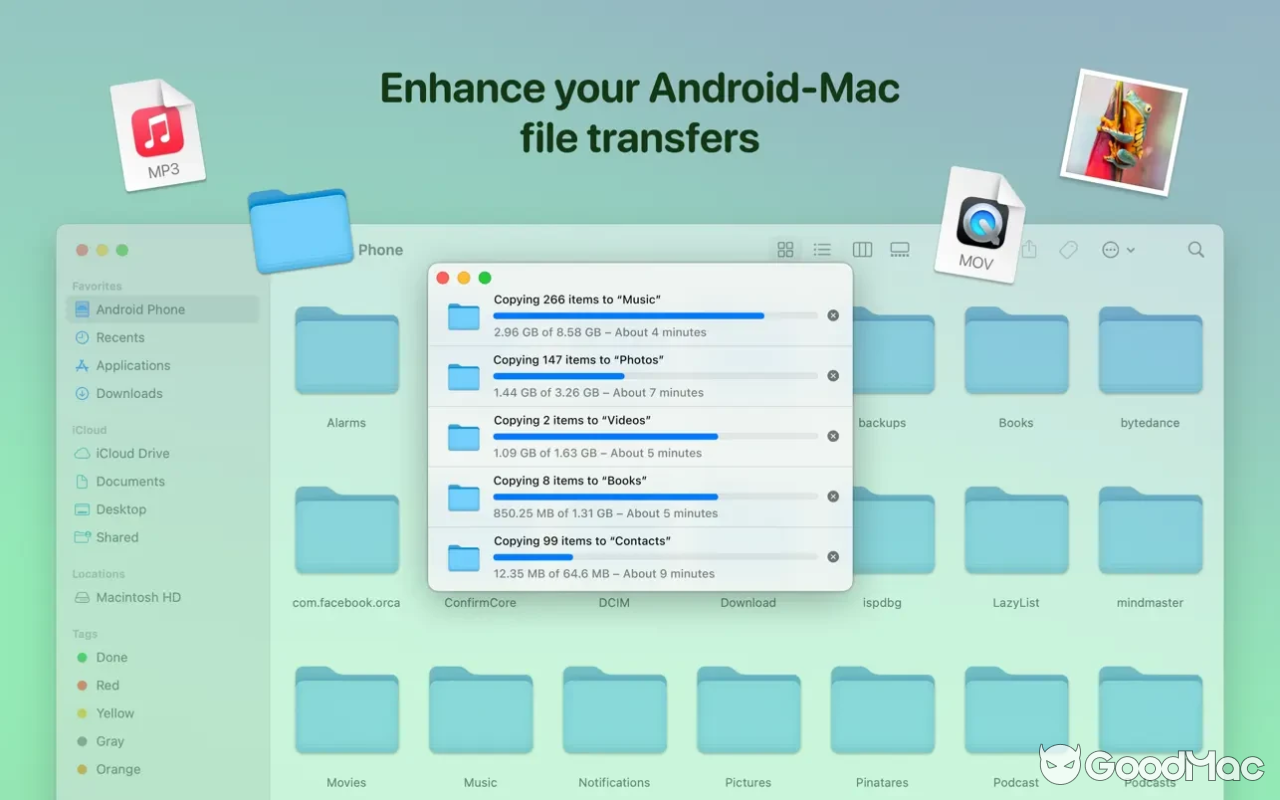Screen dimensions: 1280x800
Task: Open the Tags tool in the toolbar
Action: click(1067, 249)
